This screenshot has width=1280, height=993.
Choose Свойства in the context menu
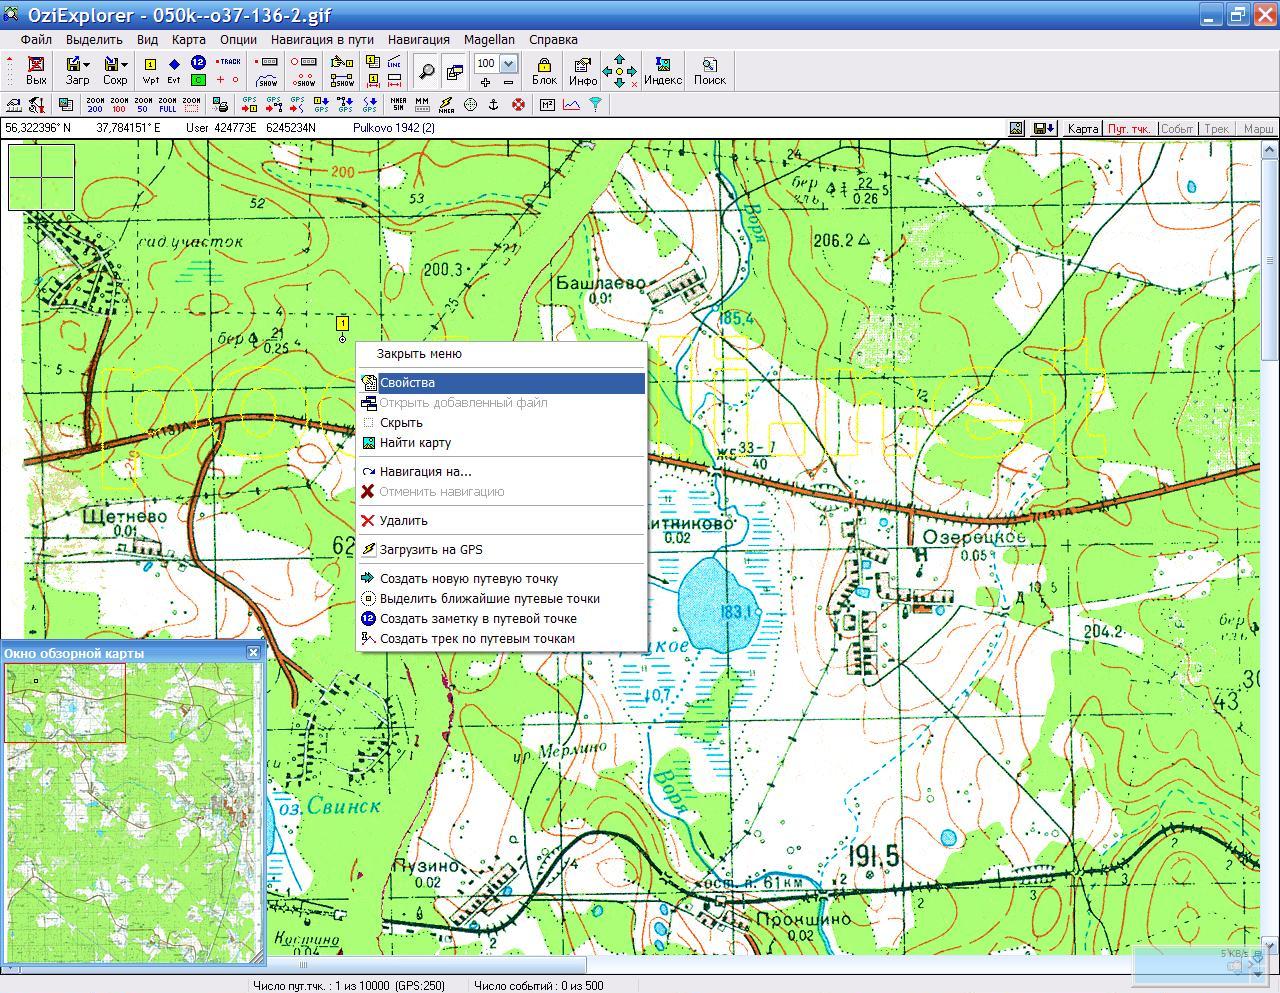click(502, 383)
